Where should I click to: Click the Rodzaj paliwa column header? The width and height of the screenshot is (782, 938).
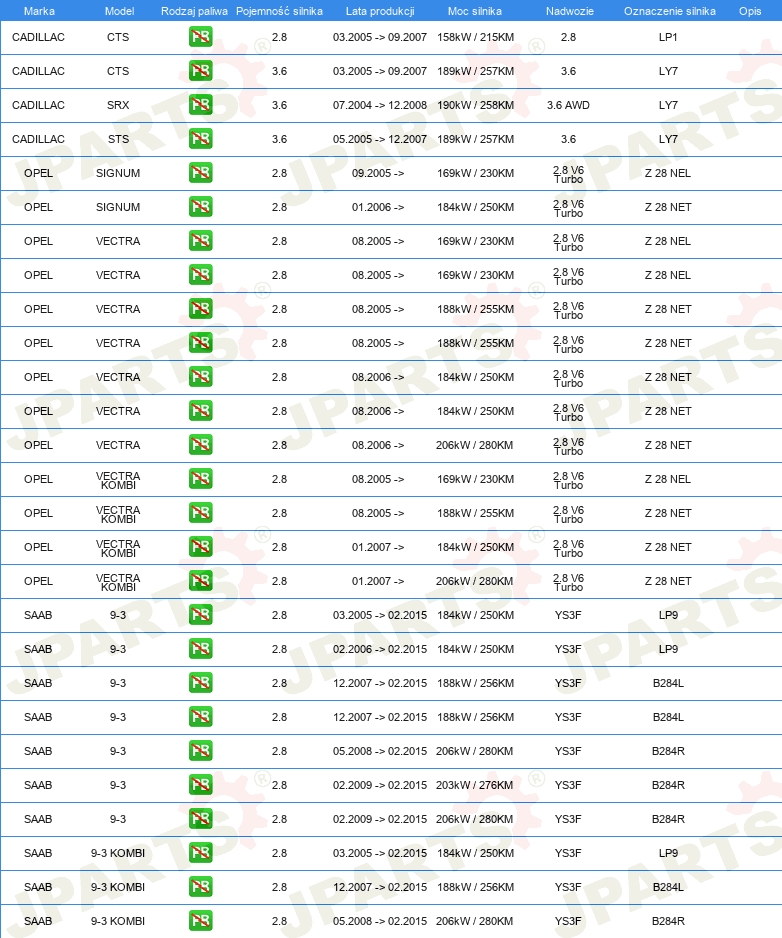(194, 11)
